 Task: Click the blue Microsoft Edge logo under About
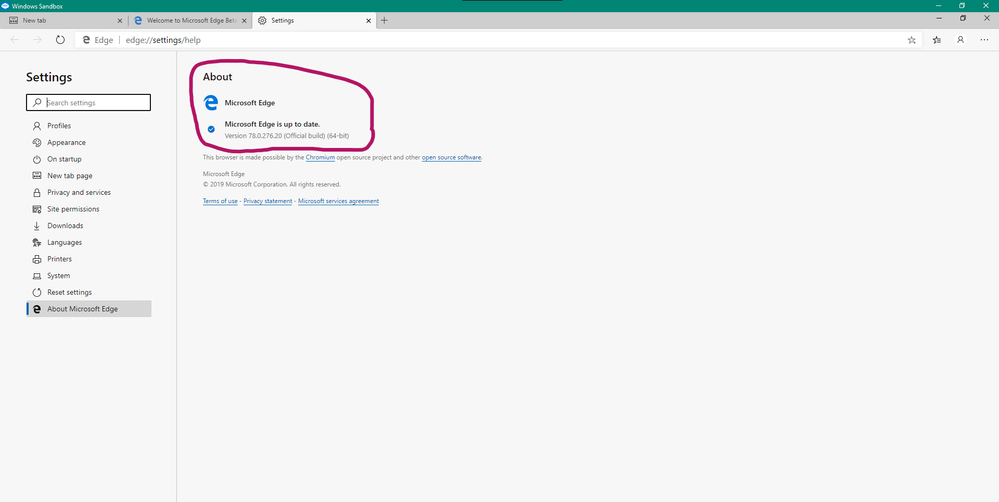pos(210,103)
